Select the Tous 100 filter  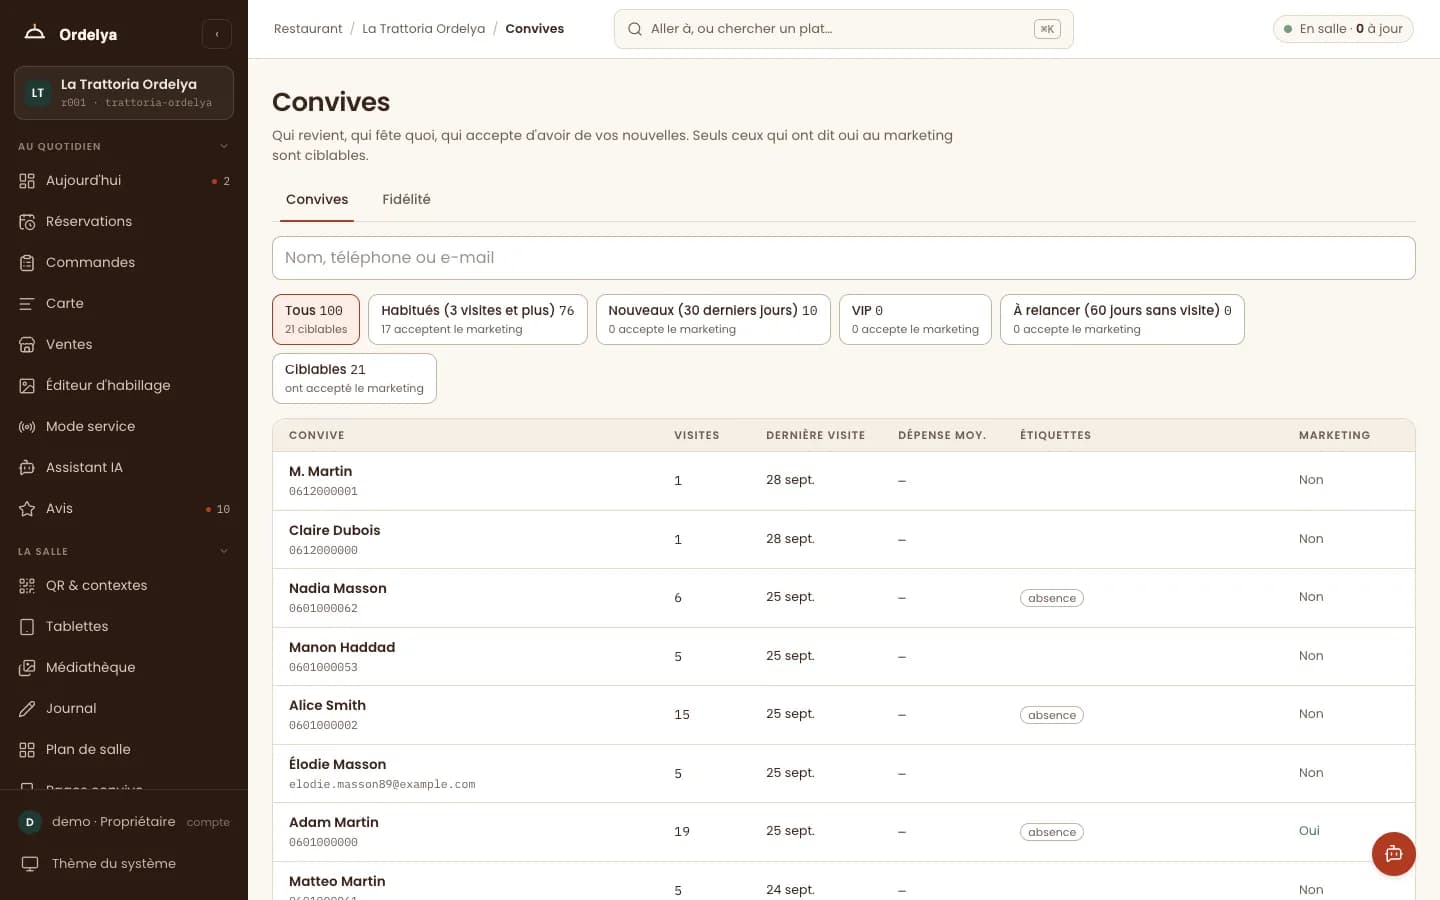coord(316,319)
